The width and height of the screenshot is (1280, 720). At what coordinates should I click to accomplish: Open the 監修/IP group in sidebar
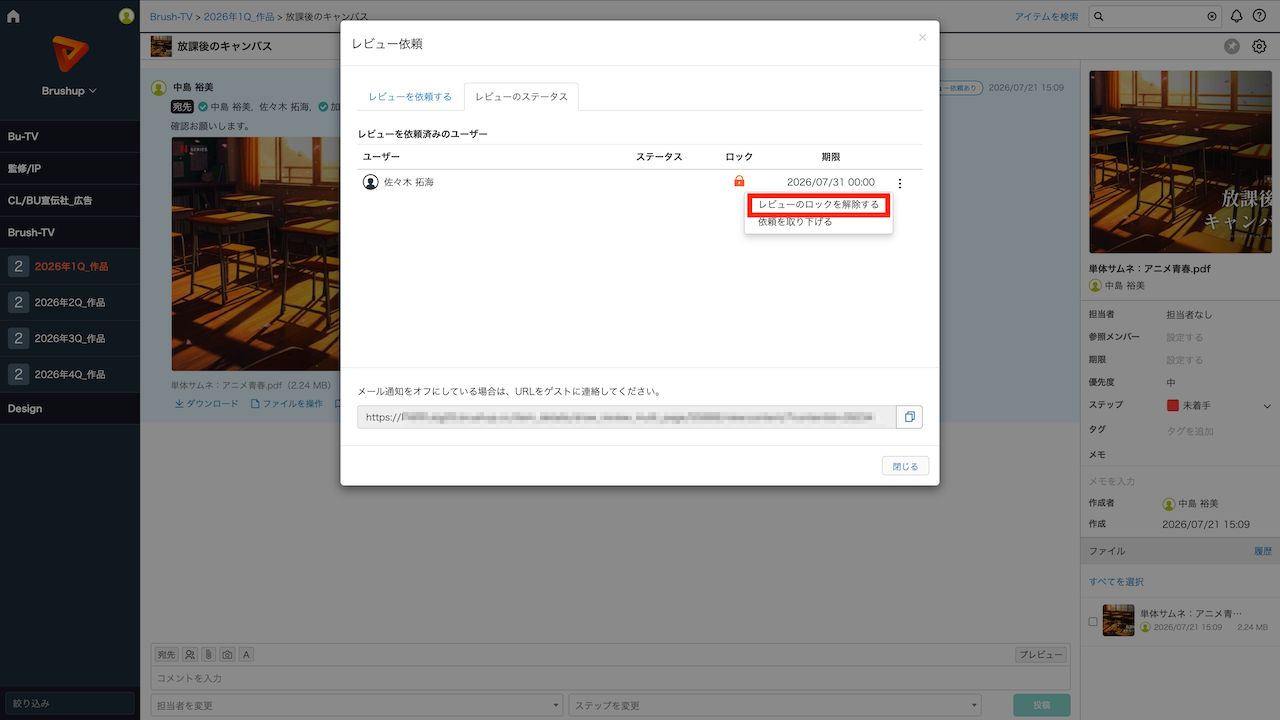click(69, 168)
